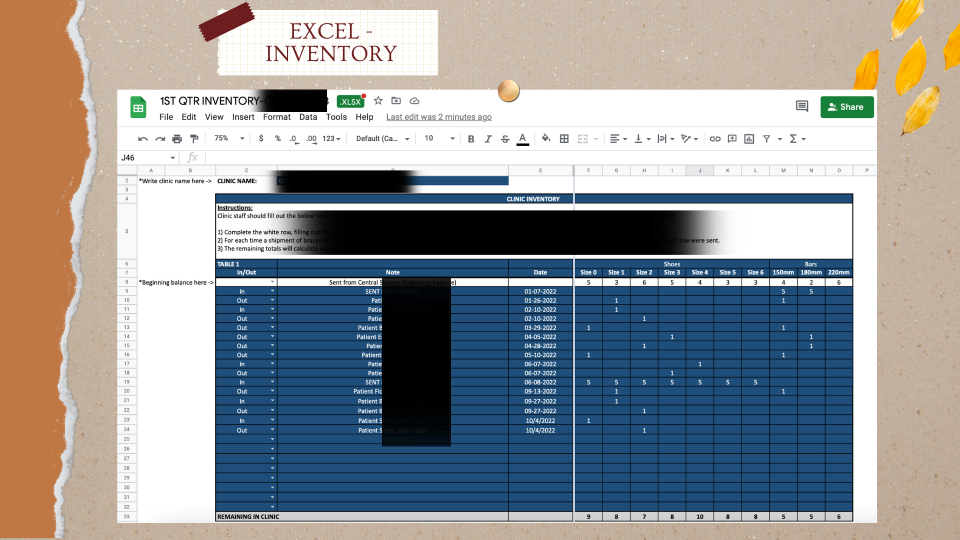This screenshot has width=960, height=540.
Task: Open the Insert menu
Action: tap(243, 117)
